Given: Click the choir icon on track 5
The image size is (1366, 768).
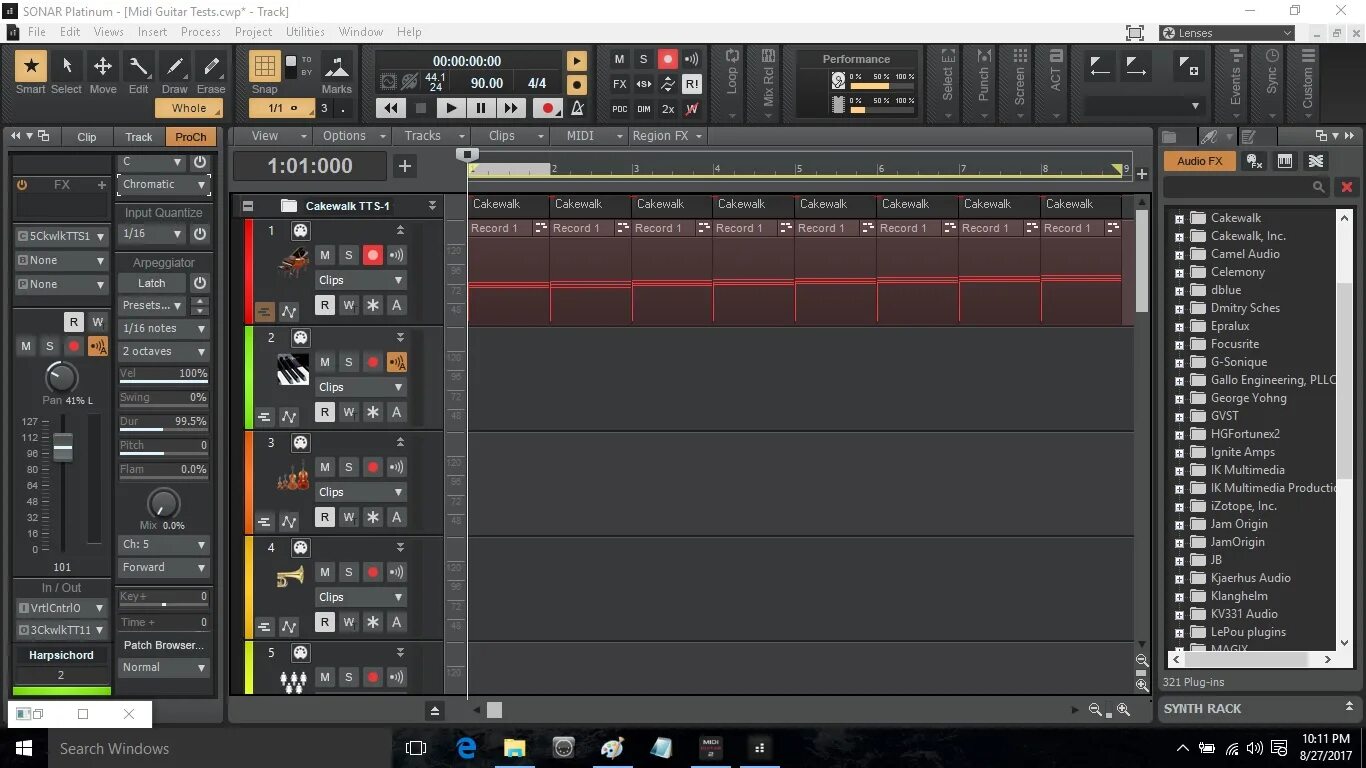Looking at the screenshot, I should 293,681.
